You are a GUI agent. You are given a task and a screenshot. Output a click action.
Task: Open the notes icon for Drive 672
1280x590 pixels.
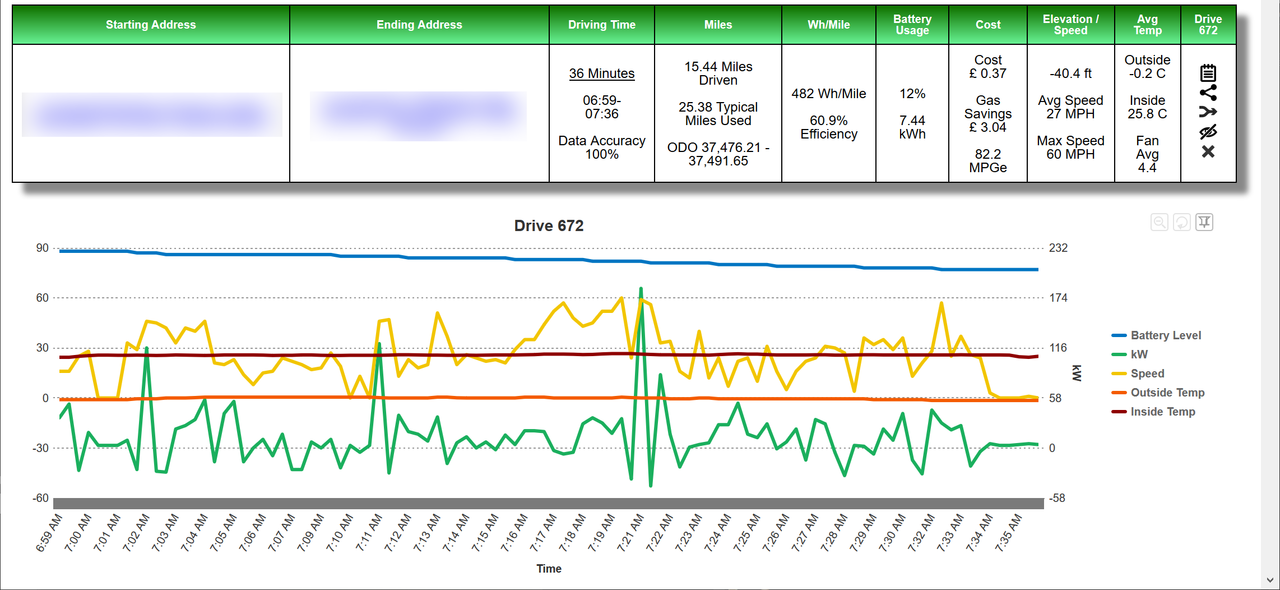pyautogui.click(x=1207, y=73)
